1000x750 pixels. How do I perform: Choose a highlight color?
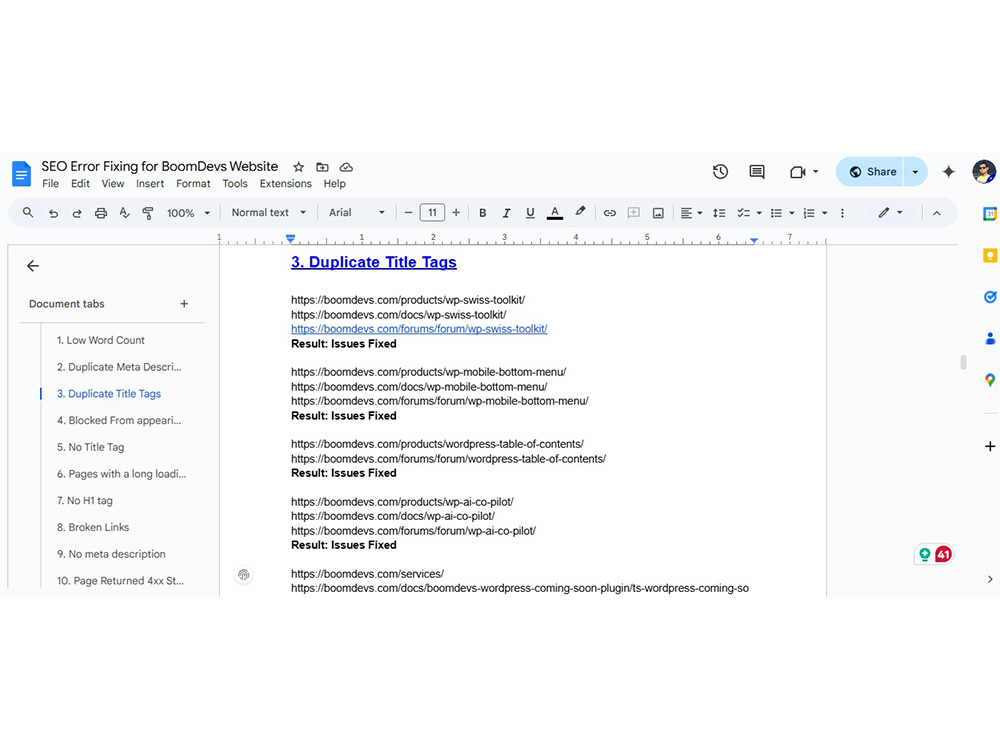[580, 212]
